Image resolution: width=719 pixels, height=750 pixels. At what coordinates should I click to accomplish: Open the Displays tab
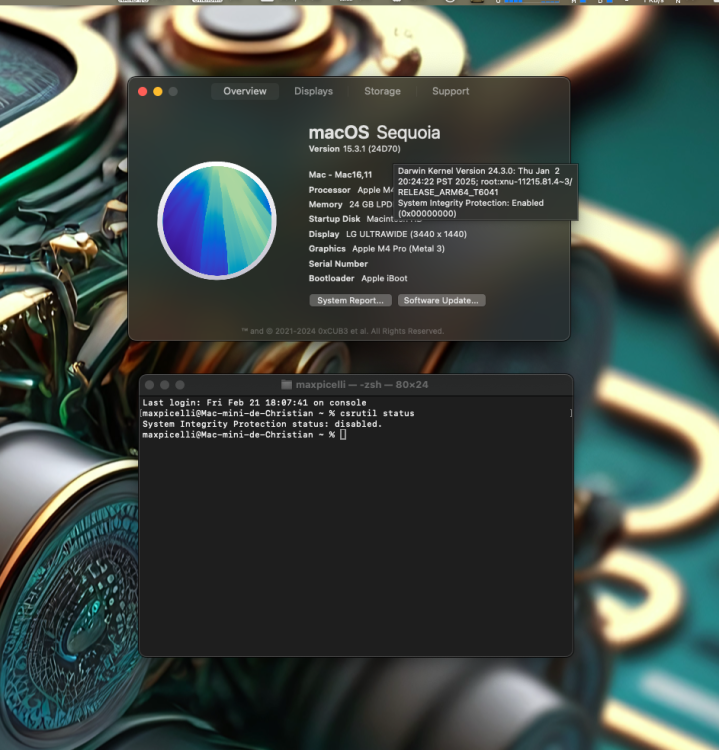click(313, 91)
